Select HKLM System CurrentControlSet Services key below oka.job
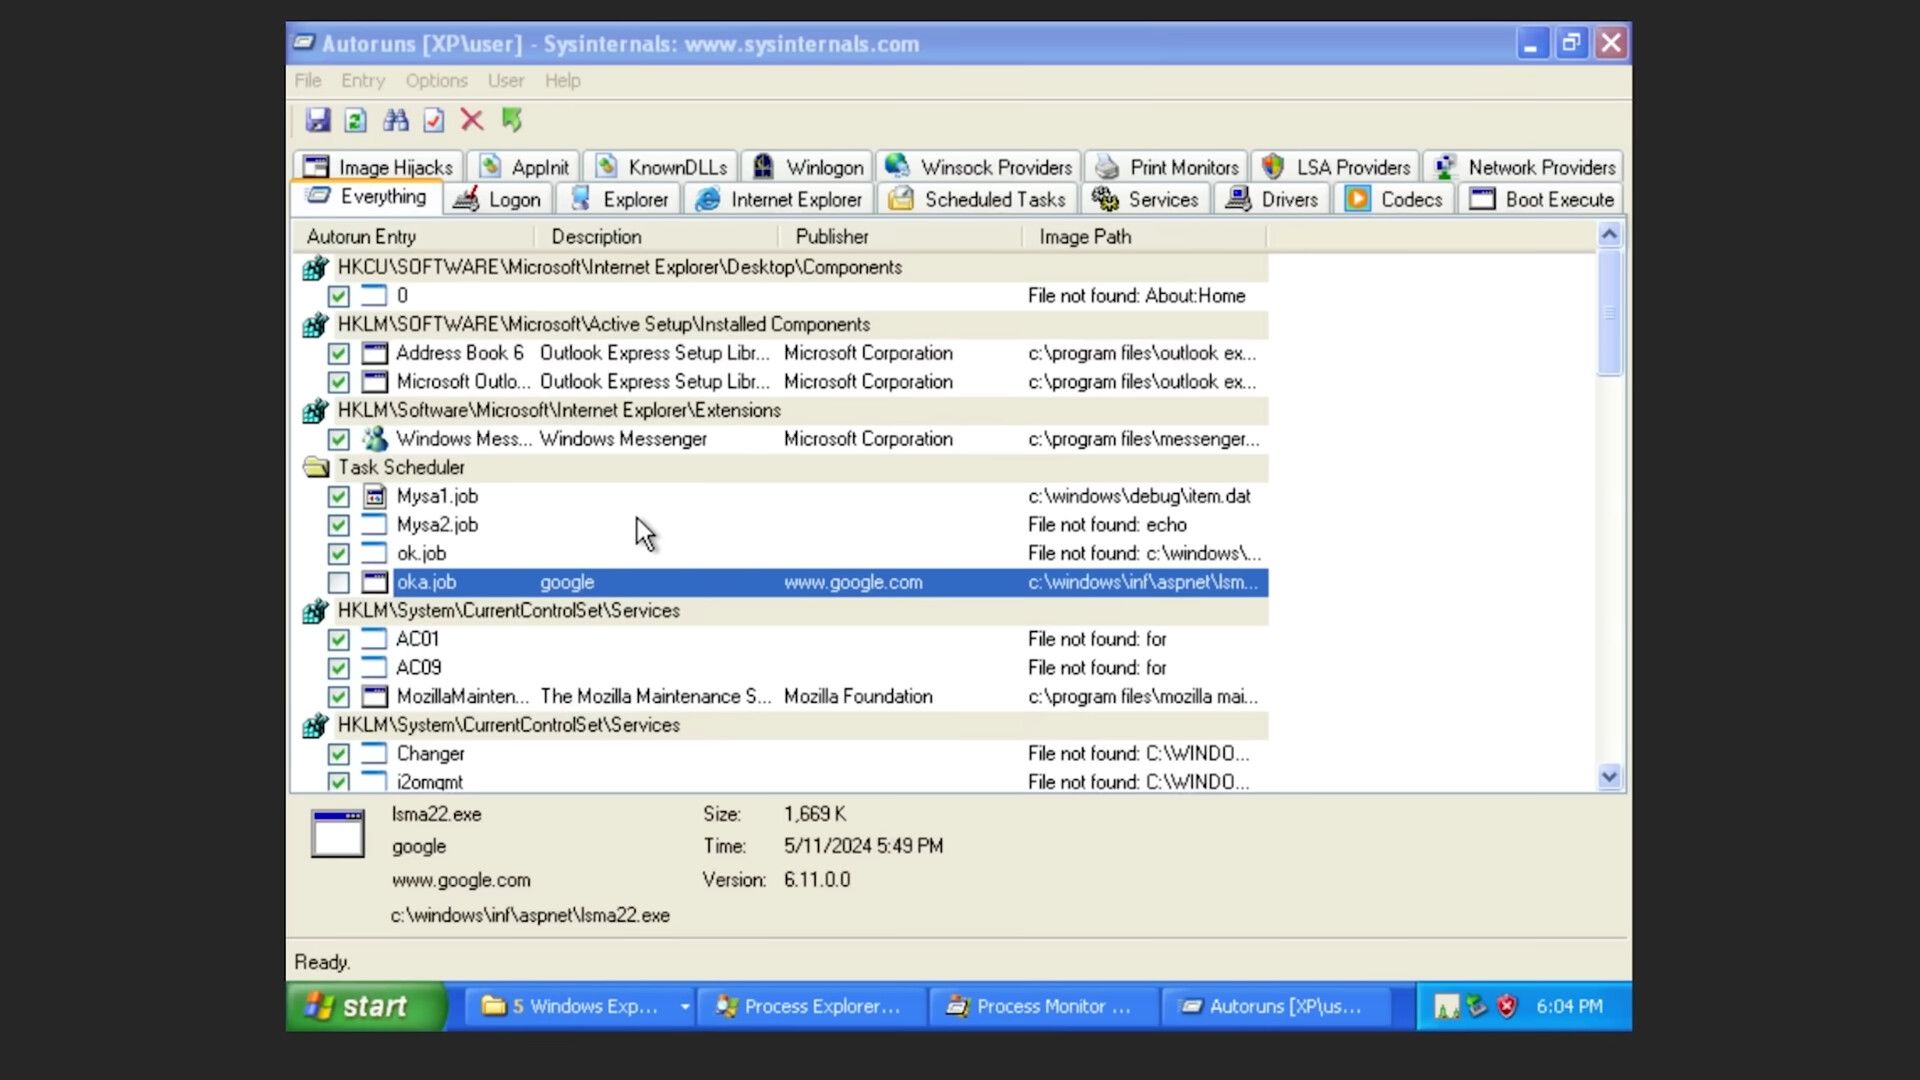Screen dimensions: 1920x1080 [x=508, y=611]
